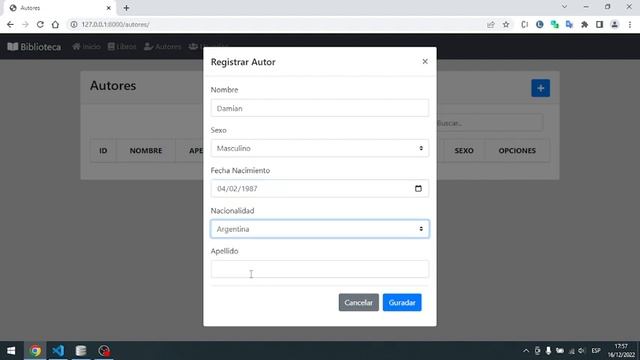Screen dimensions: 640x360
Task: Click the browser home icon
Action: (55, 24)
